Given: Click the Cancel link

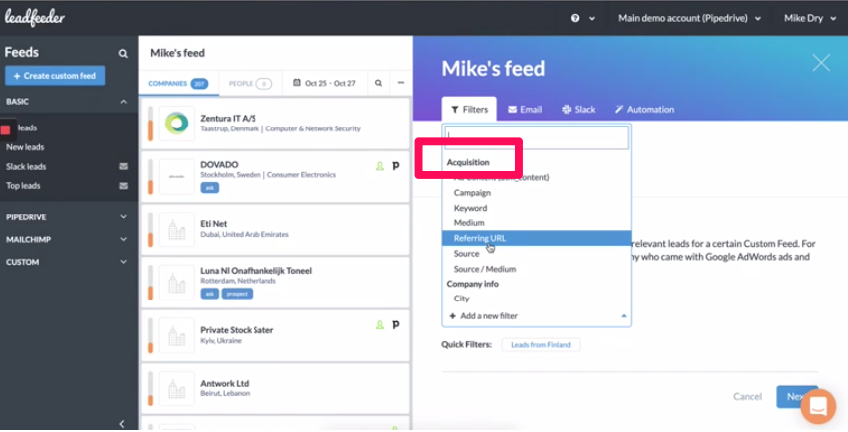Looking at the screenshot, I should tap(747, 396).
